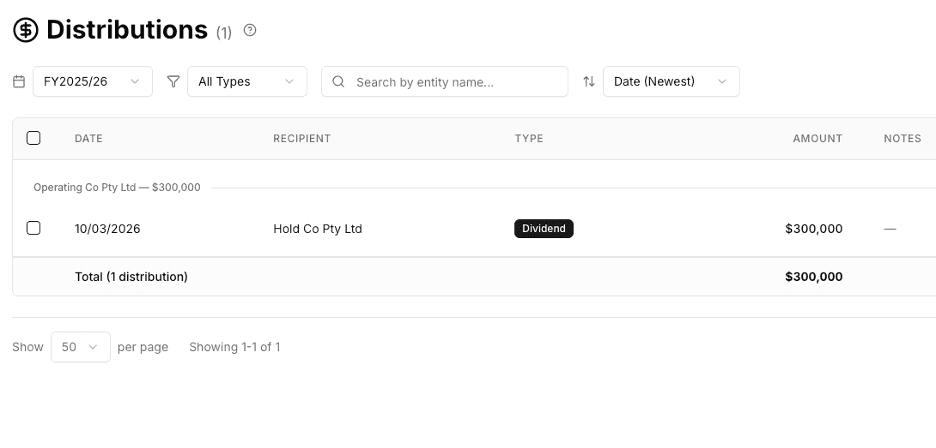Screen dimensions: 936x448
Task: Open the Hold Co Pty Ltd recipient
Action: (x=317, y=229)
